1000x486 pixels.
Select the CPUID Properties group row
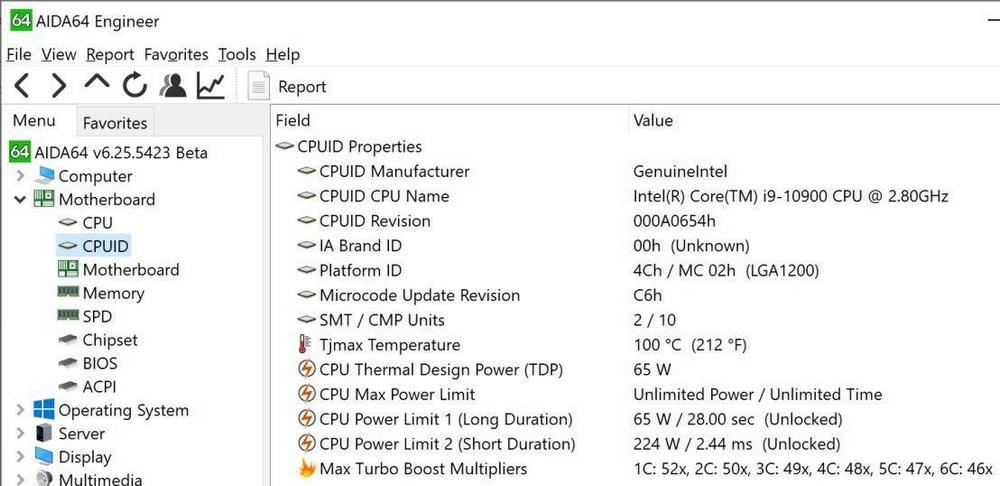[x=349, y=147]
